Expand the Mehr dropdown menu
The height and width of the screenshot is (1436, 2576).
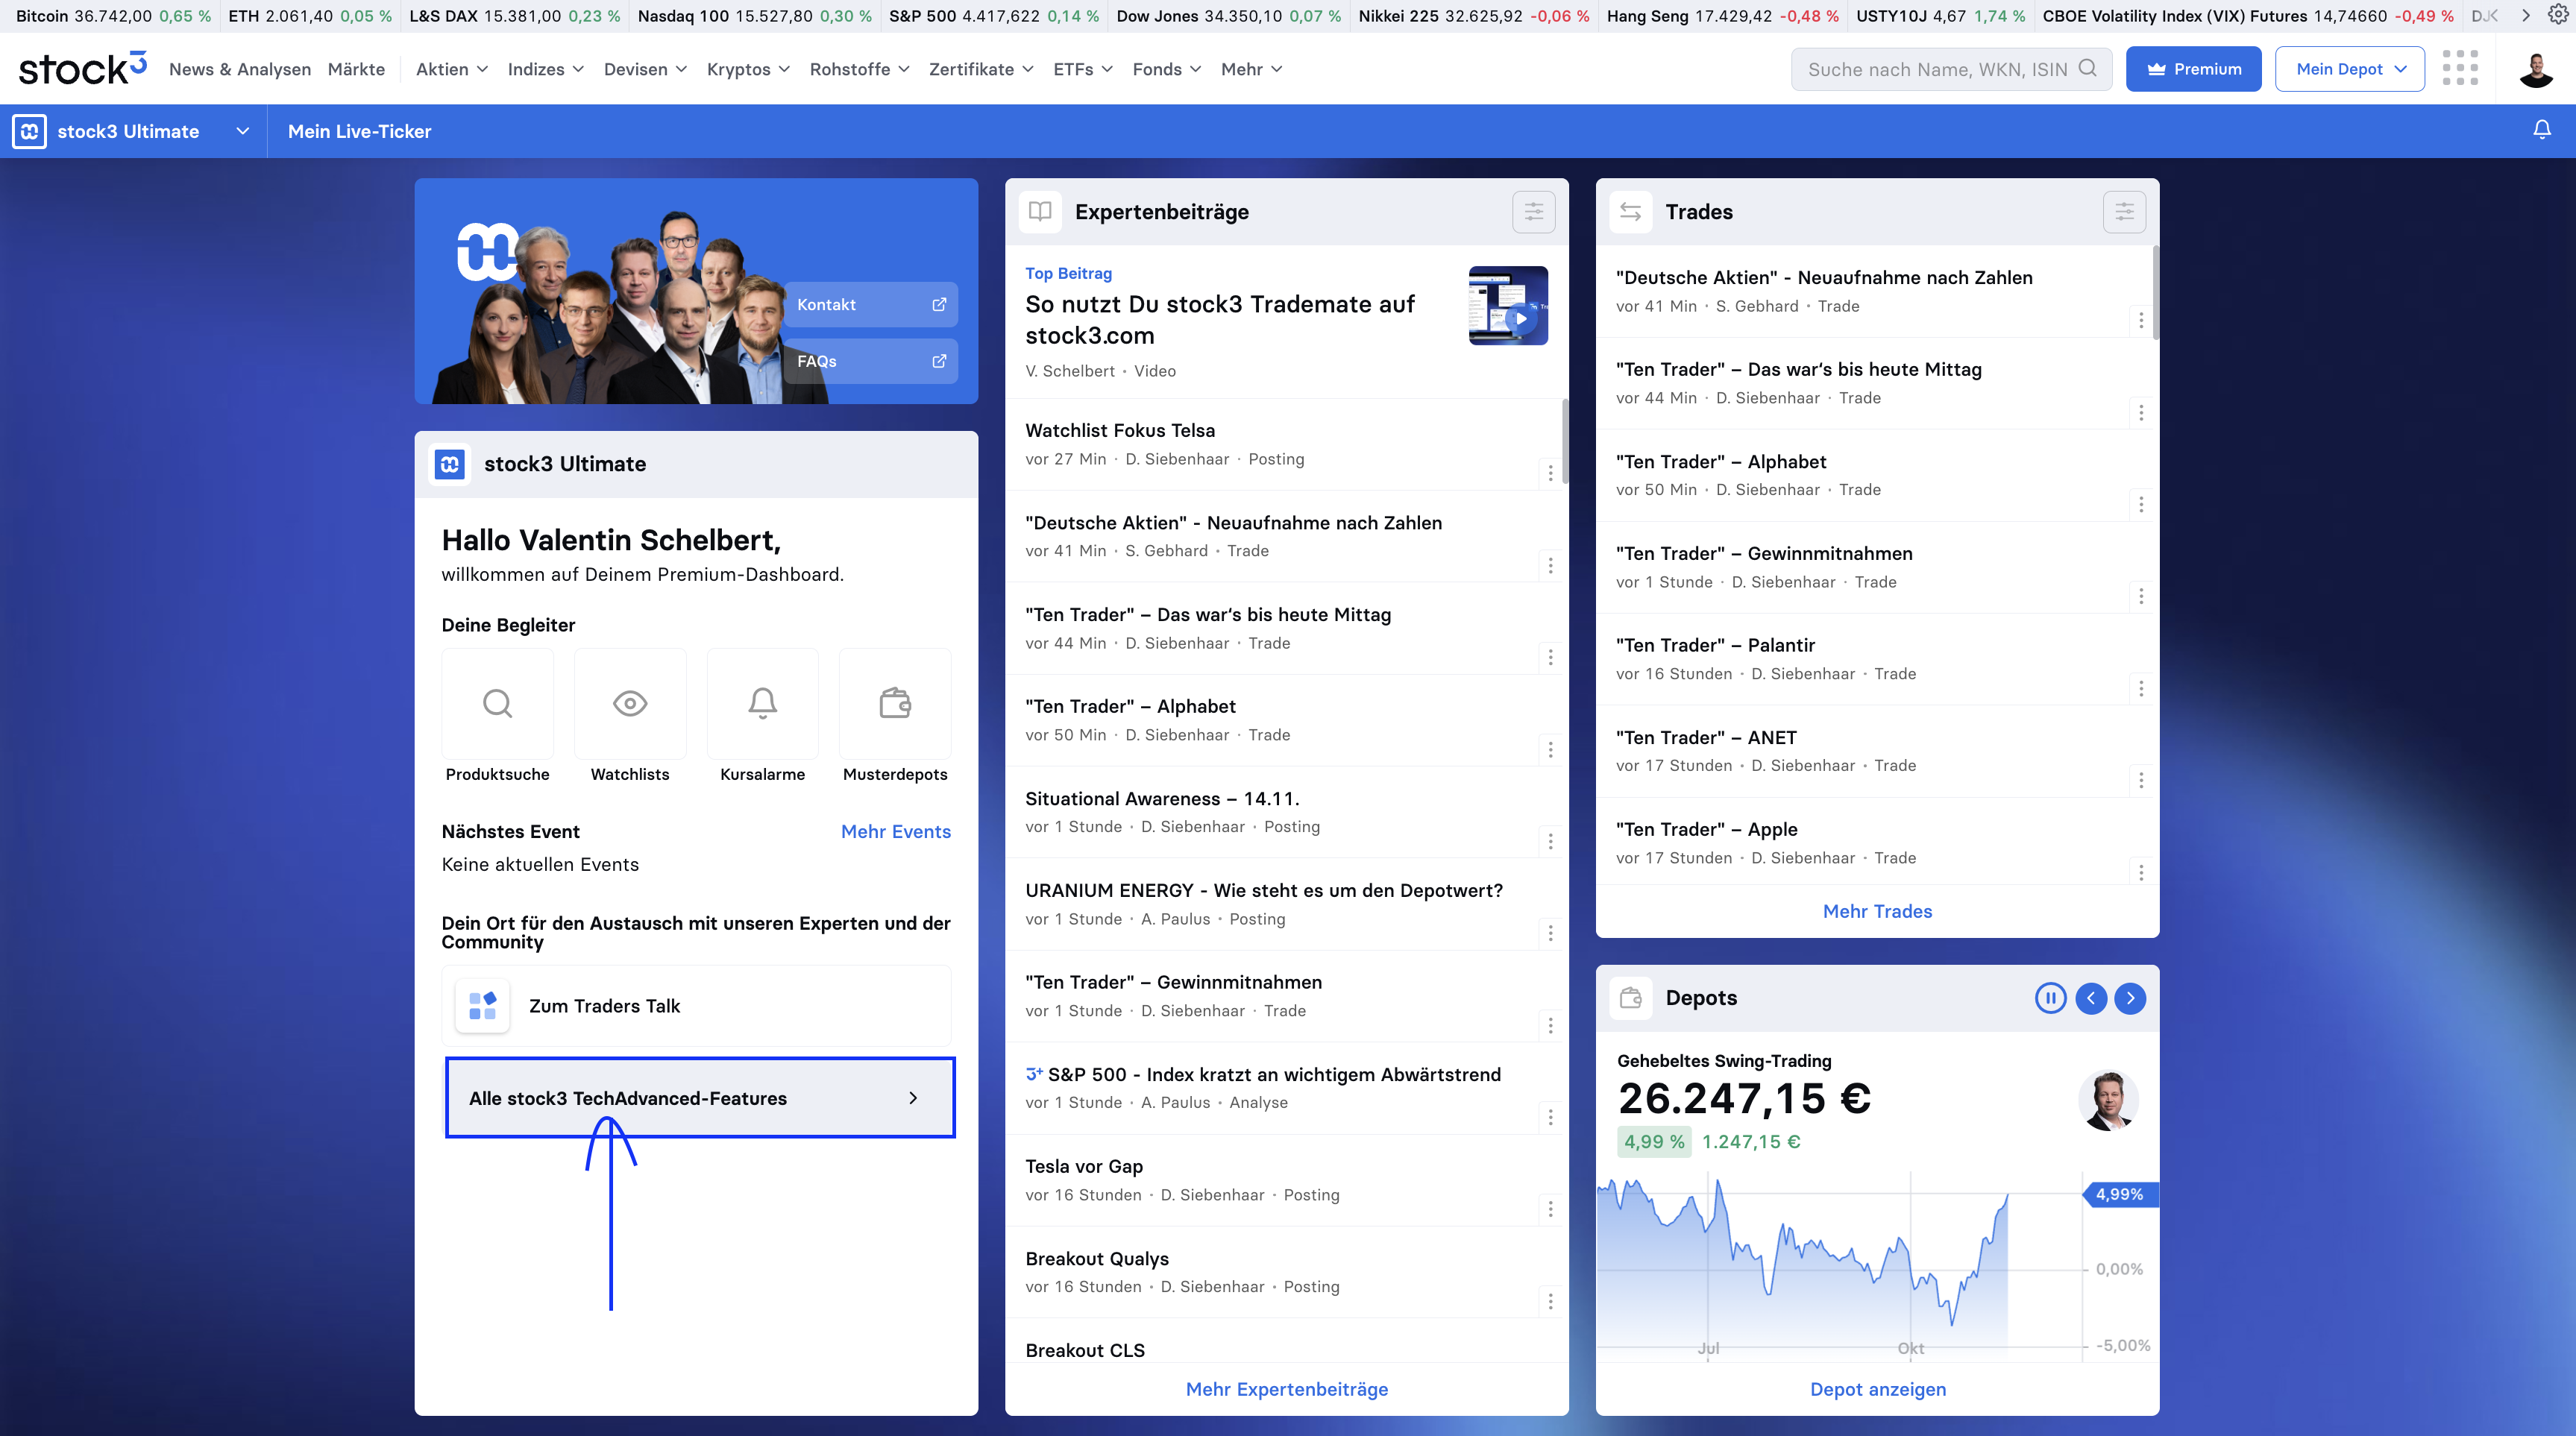click(1251, 68)
